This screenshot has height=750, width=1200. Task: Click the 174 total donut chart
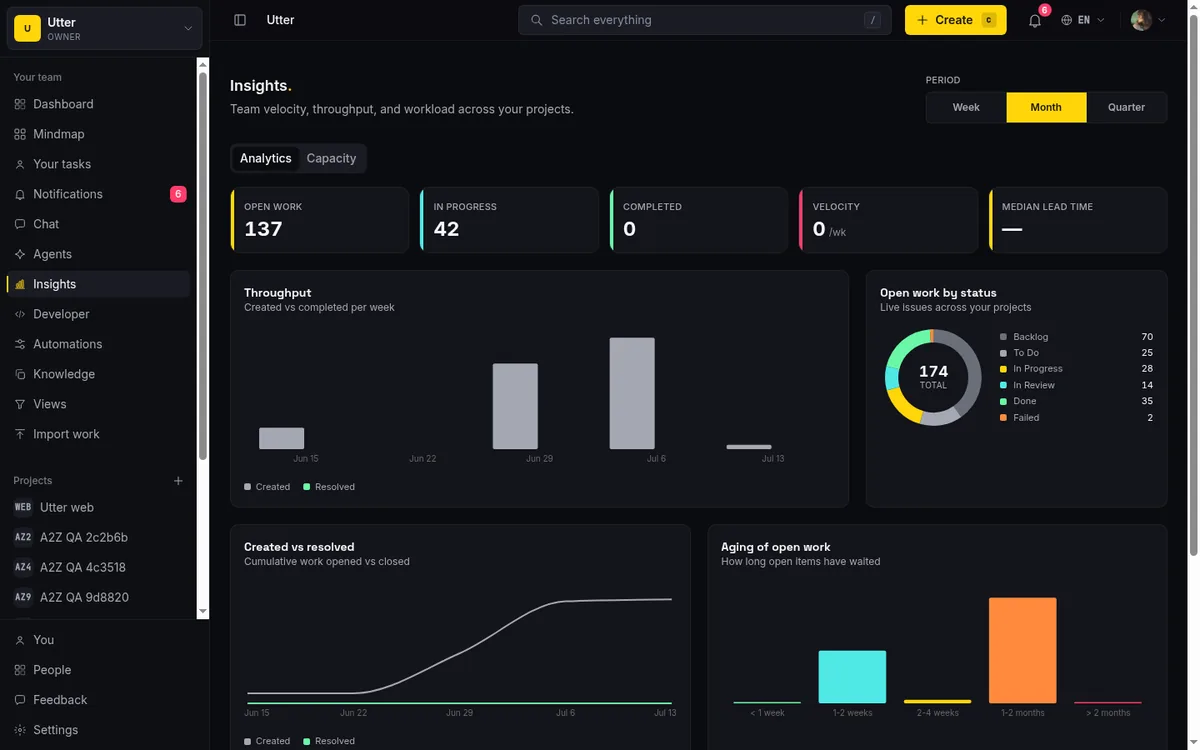(x=933, y=377)
